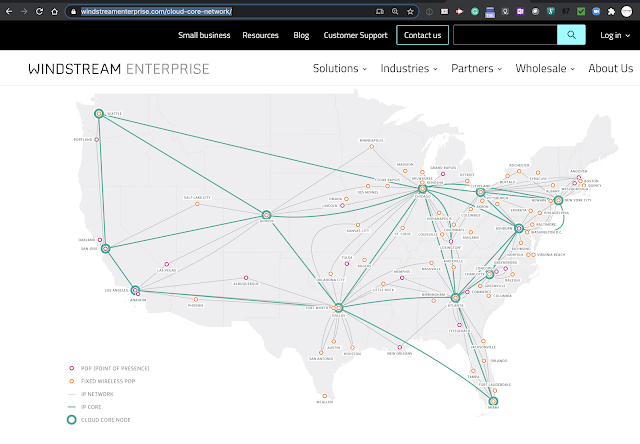Screen dimensions: 640x444
Task: Open Customer Support
Action: coord(356,35)
